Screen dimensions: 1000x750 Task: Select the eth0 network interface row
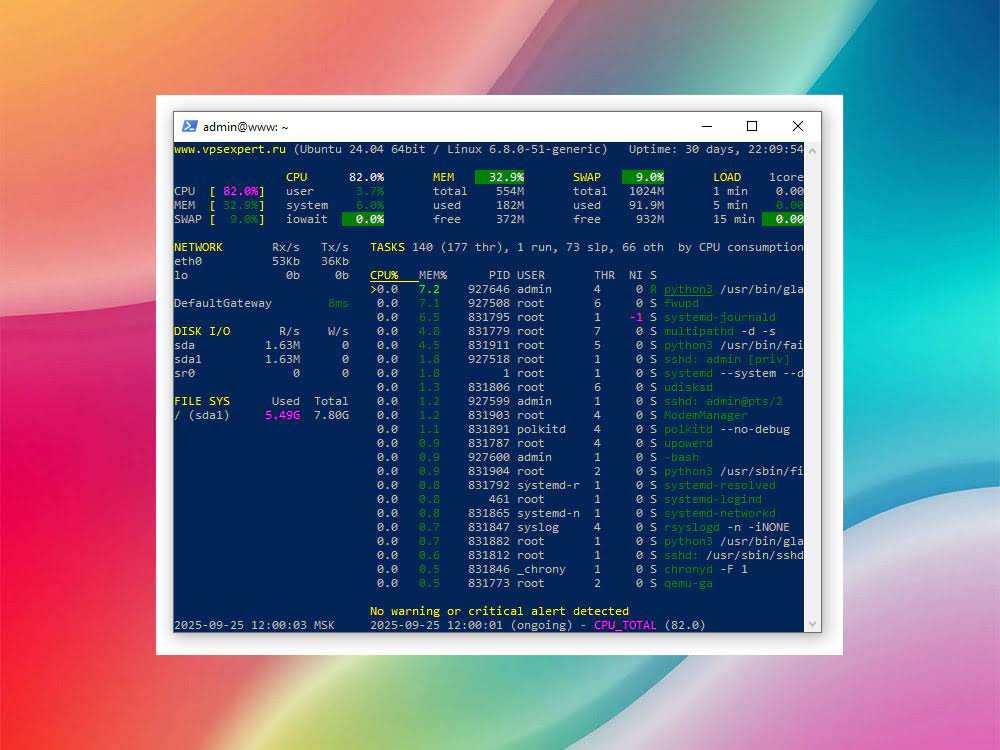261,261
